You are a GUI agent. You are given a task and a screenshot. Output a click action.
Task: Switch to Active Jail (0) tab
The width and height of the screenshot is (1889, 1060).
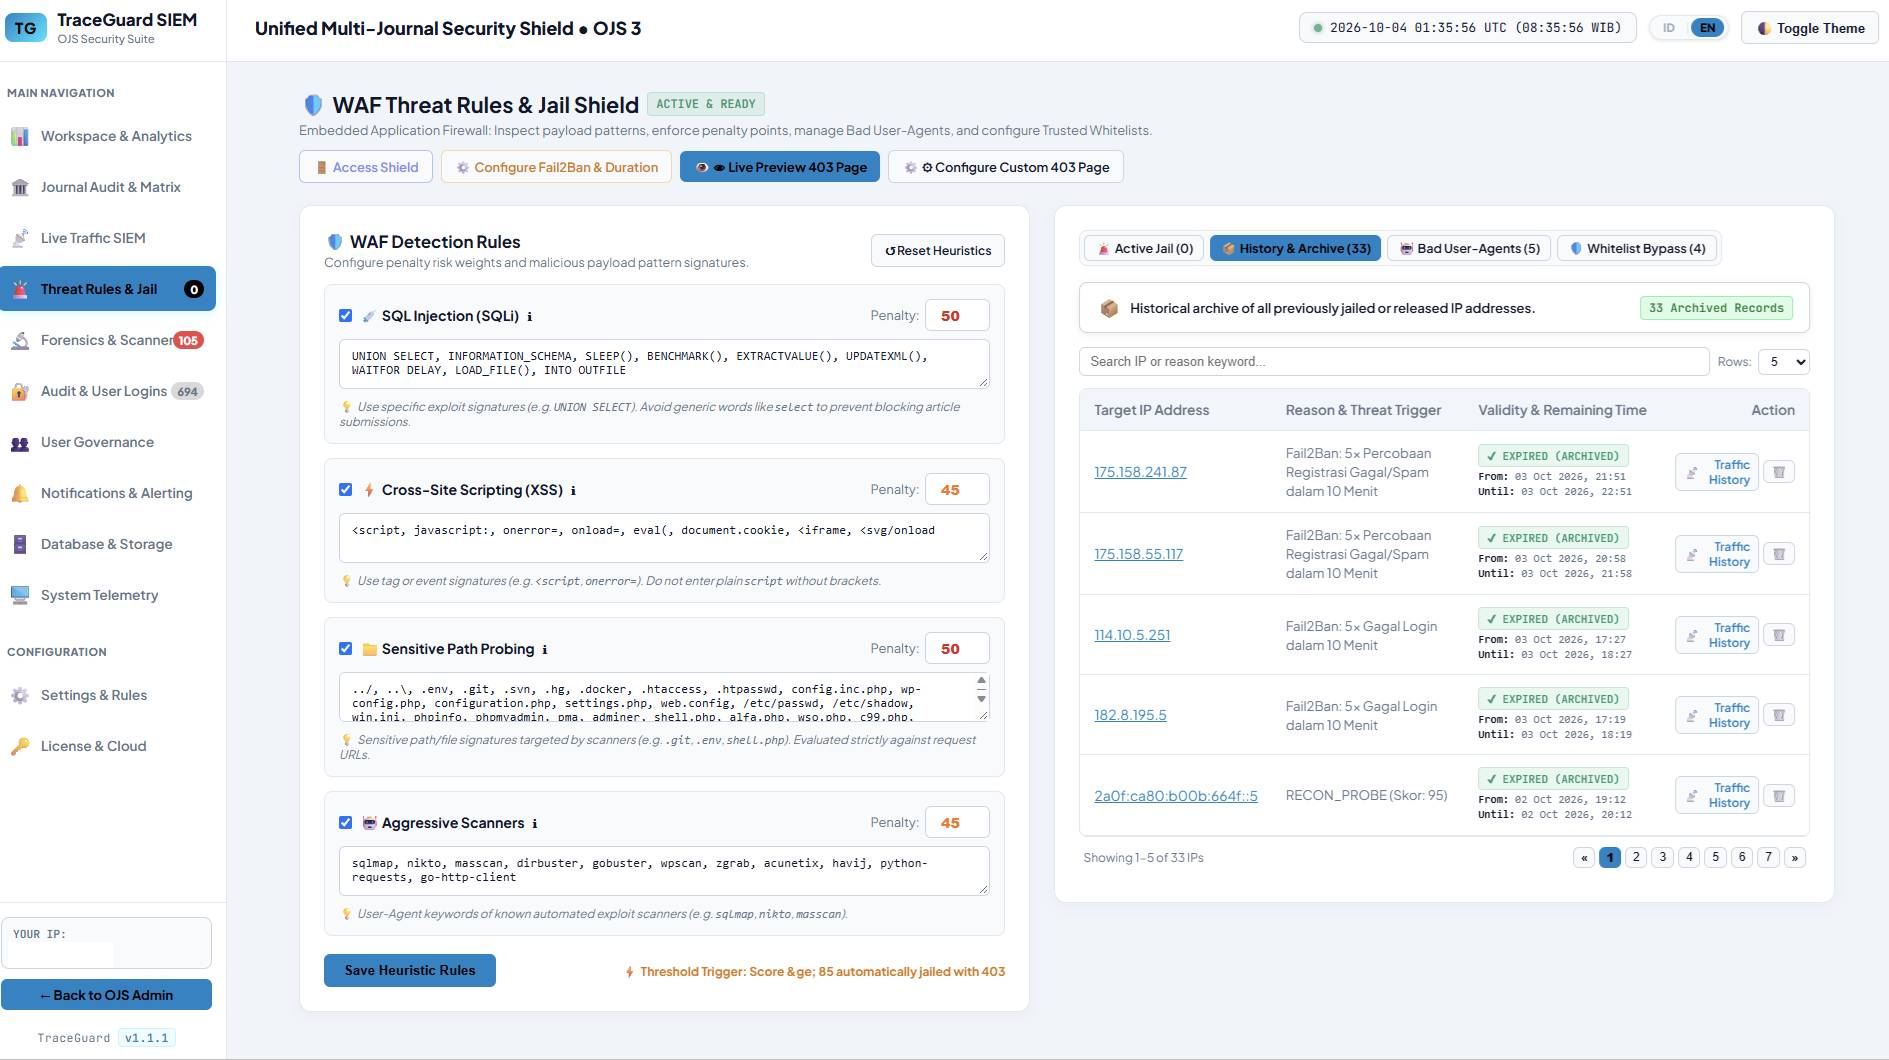pos(1145,248)
